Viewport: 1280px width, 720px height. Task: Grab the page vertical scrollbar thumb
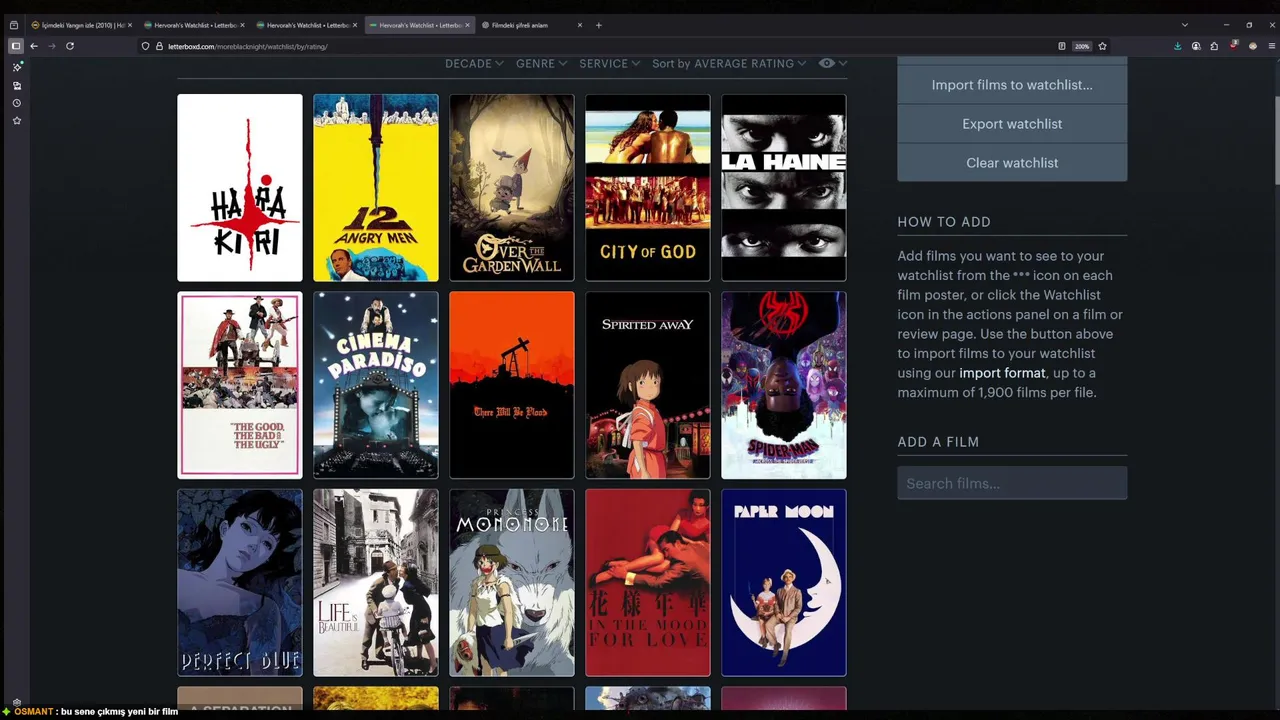point(1276,140)
